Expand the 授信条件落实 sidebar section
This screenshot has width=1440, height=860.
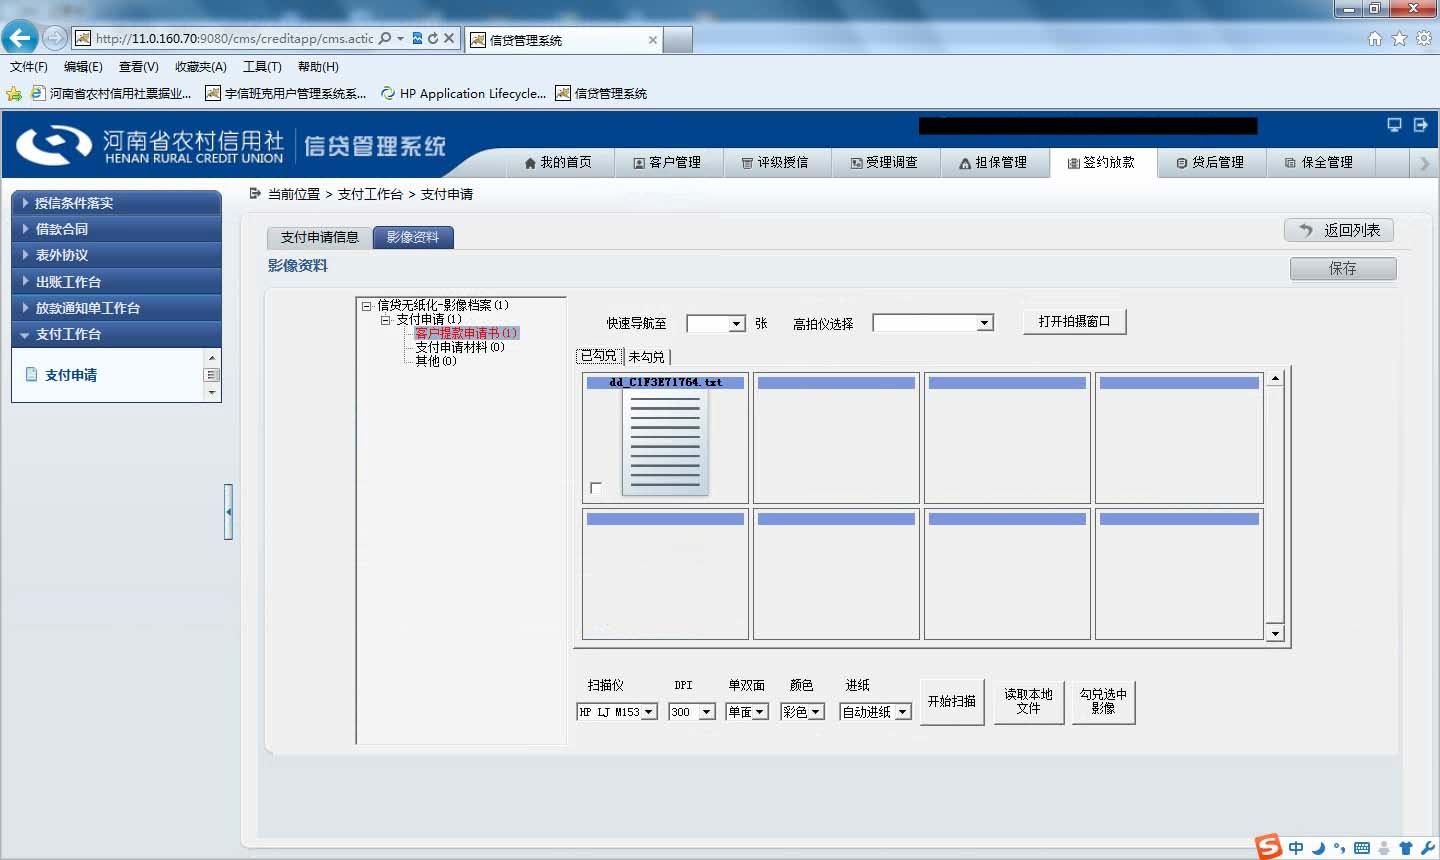point(116,203)
